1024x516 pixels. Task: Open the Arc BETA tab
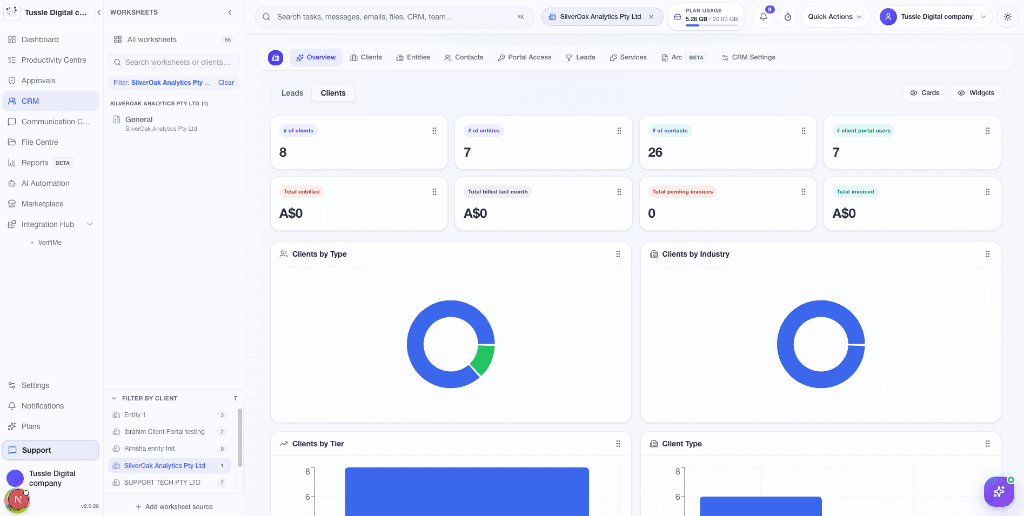[x=683, y=57]
